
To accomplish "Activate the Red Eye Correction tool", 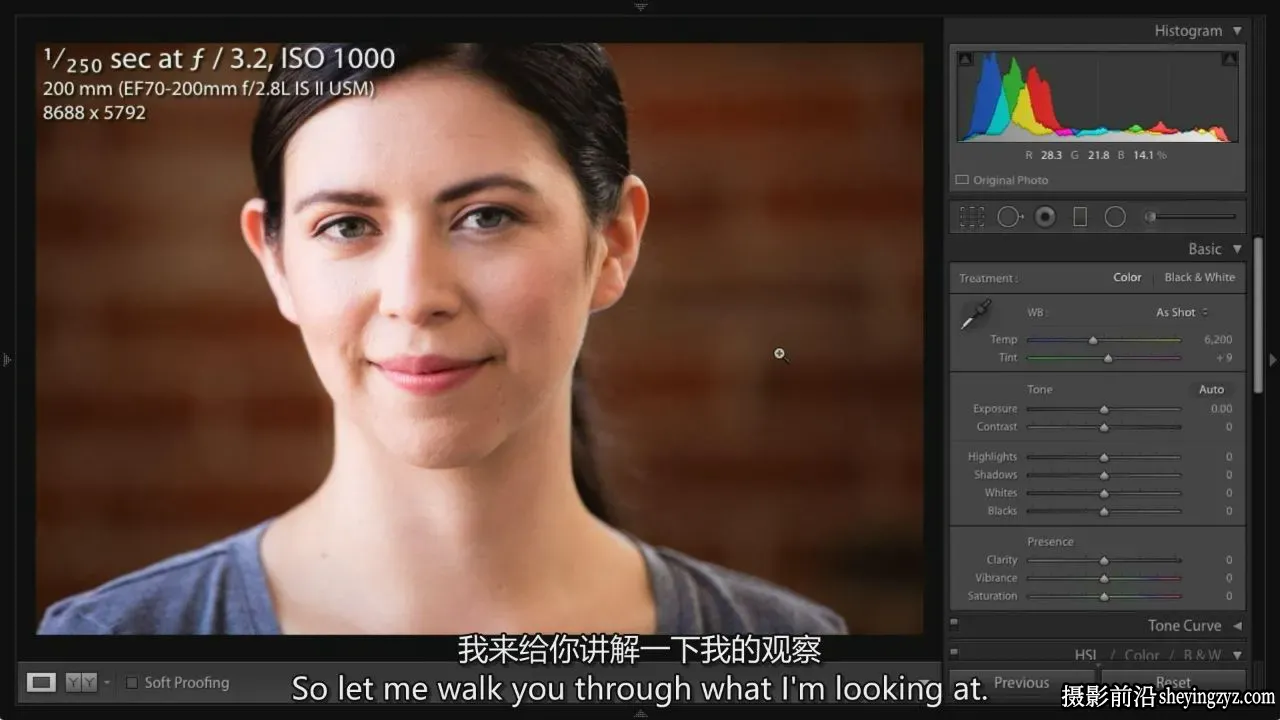I will pyautogui.click(x=1045, y=217).
